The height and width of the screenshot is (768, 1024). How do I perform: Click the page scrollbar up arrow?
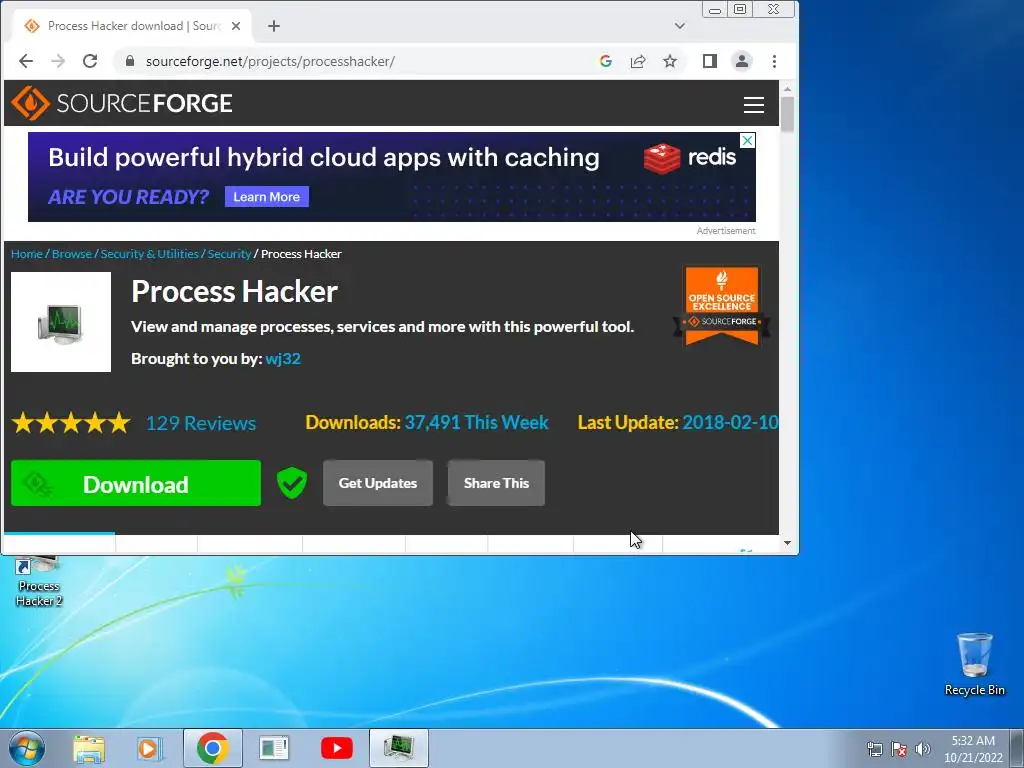pyautogui.click(x=788, y=89)
